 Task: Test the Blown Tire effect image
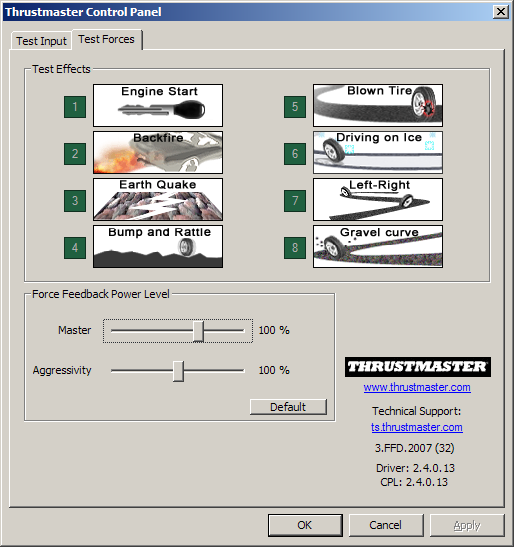click(378, 105)
